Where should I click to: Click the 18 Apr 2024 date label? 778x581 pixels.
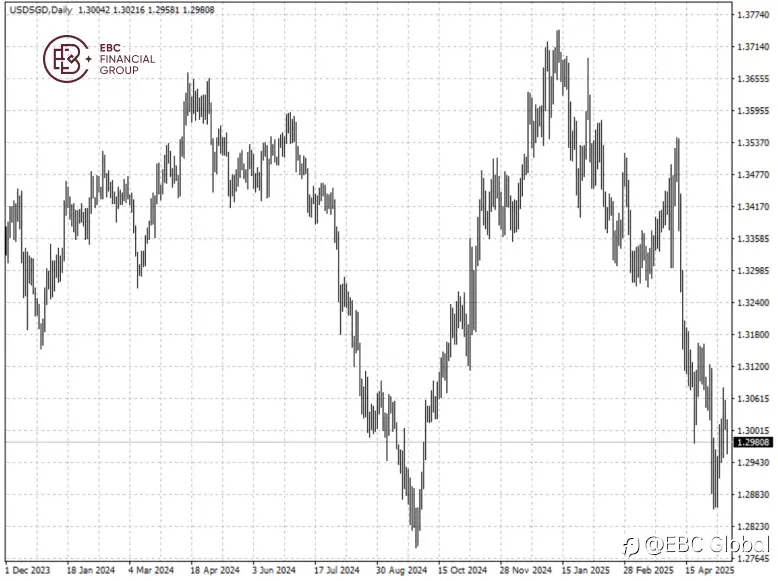(214, 570)
